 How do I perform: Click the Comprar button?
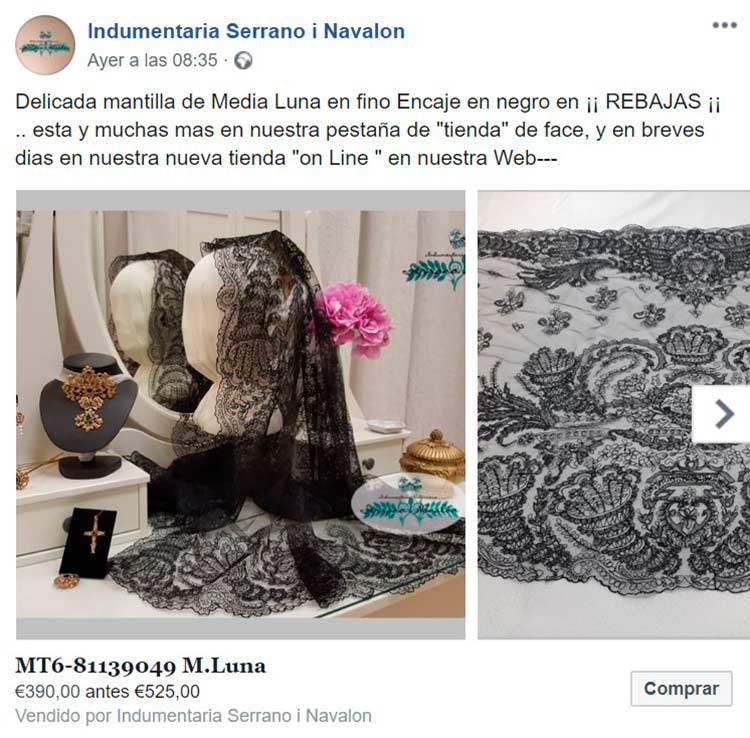point(681,689)
